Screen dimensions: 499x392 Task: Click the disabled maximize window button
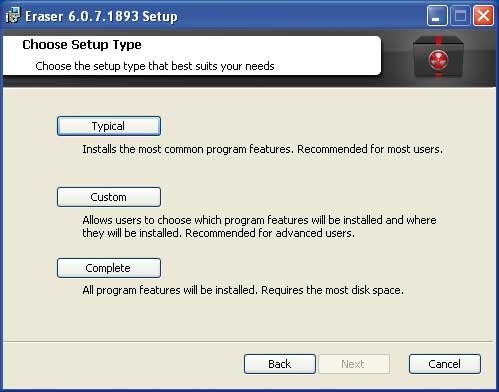(x=460, y=15)
